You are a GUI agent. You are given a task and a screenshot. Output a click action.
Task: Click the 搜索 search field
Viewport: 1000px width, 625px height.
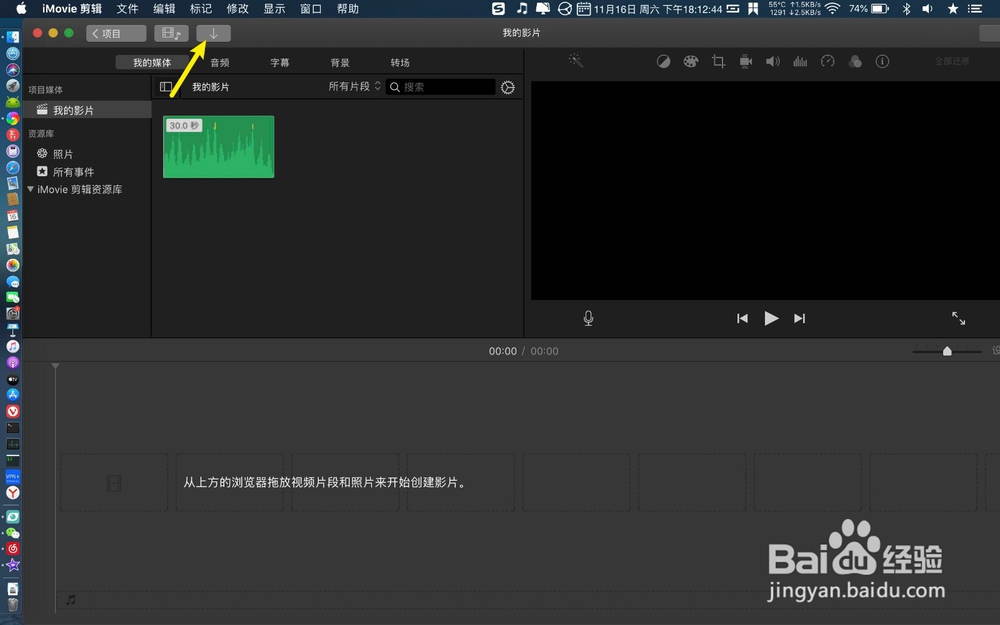441,87
